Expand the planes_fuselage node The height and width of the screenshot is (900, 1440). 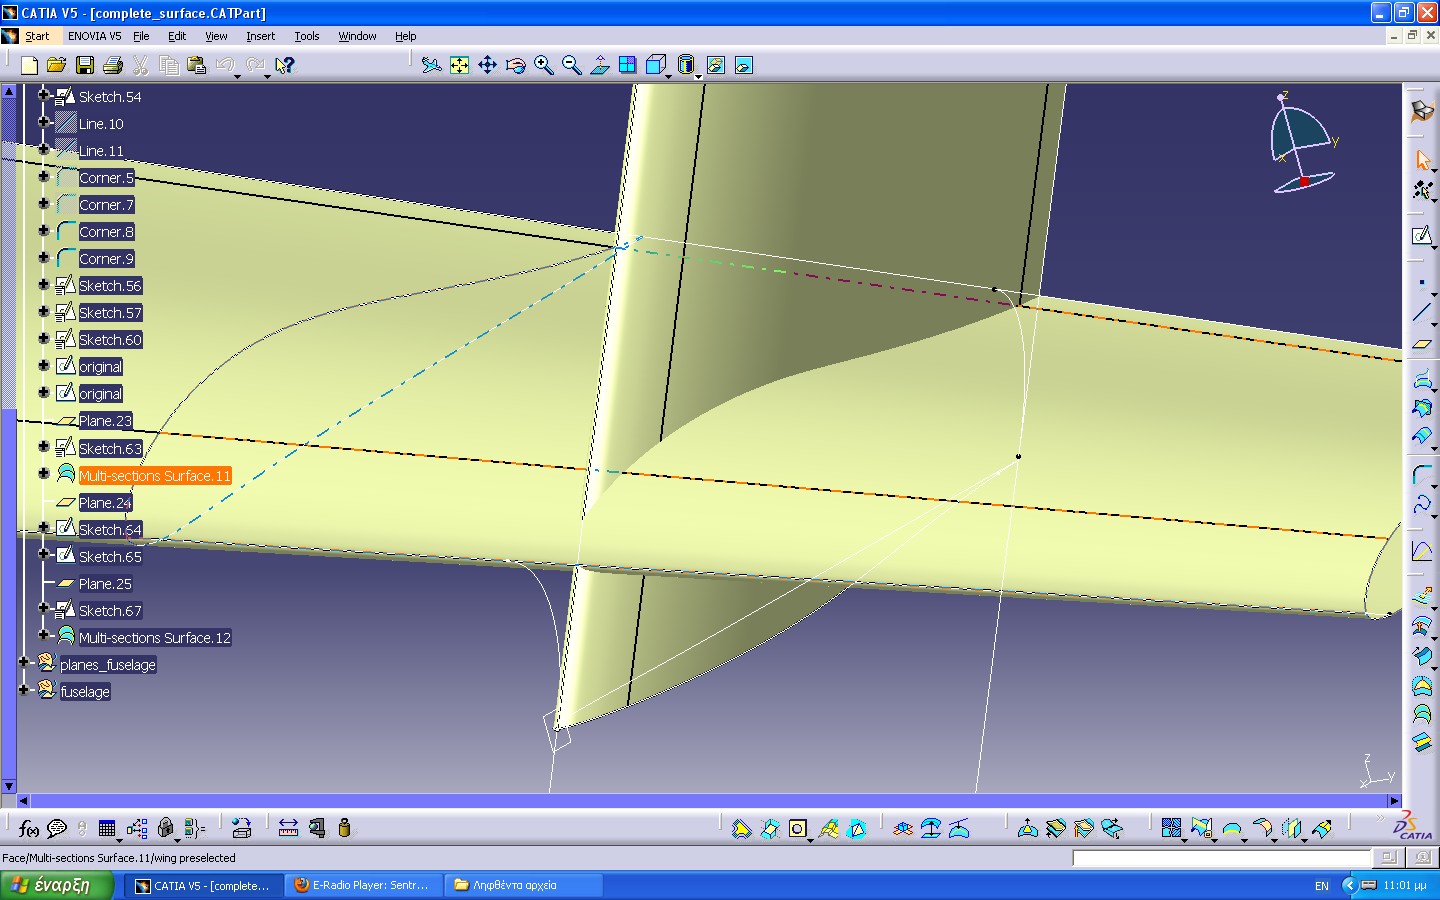[24, 662]
